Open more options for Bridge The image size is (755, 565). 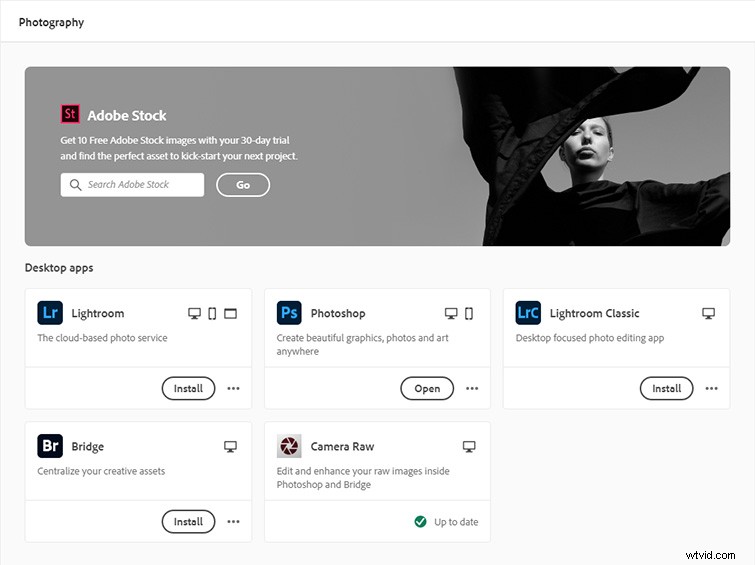[x=234, y=521]
